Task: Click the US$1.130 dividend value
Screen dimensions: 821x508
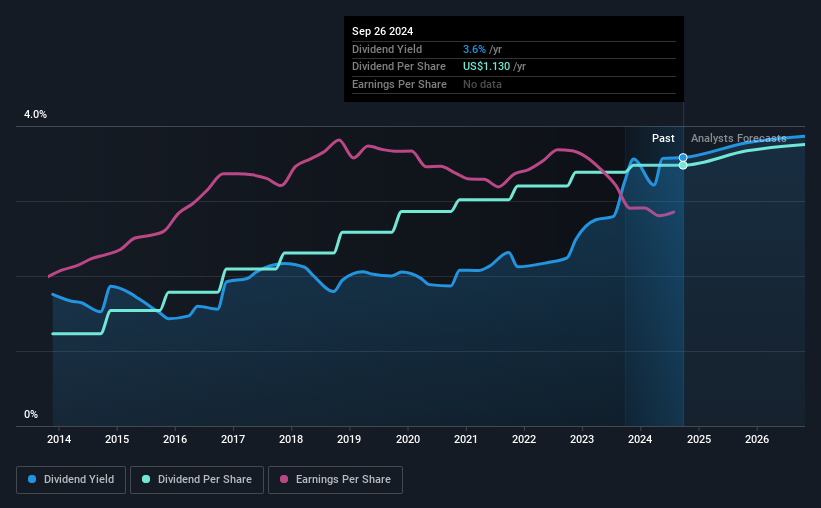Action: click(x=486, y=67)
